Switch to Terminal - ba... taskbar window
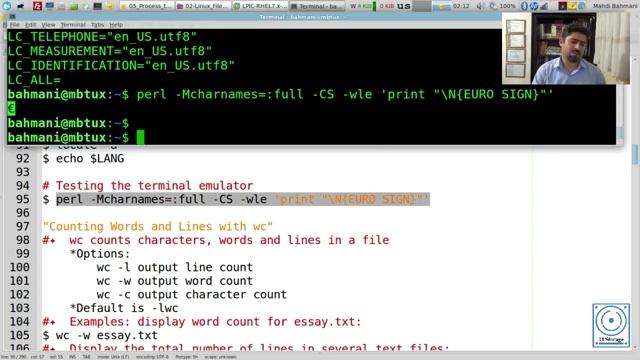The height and width of the screenshot is (360, 640). point(316,6)
